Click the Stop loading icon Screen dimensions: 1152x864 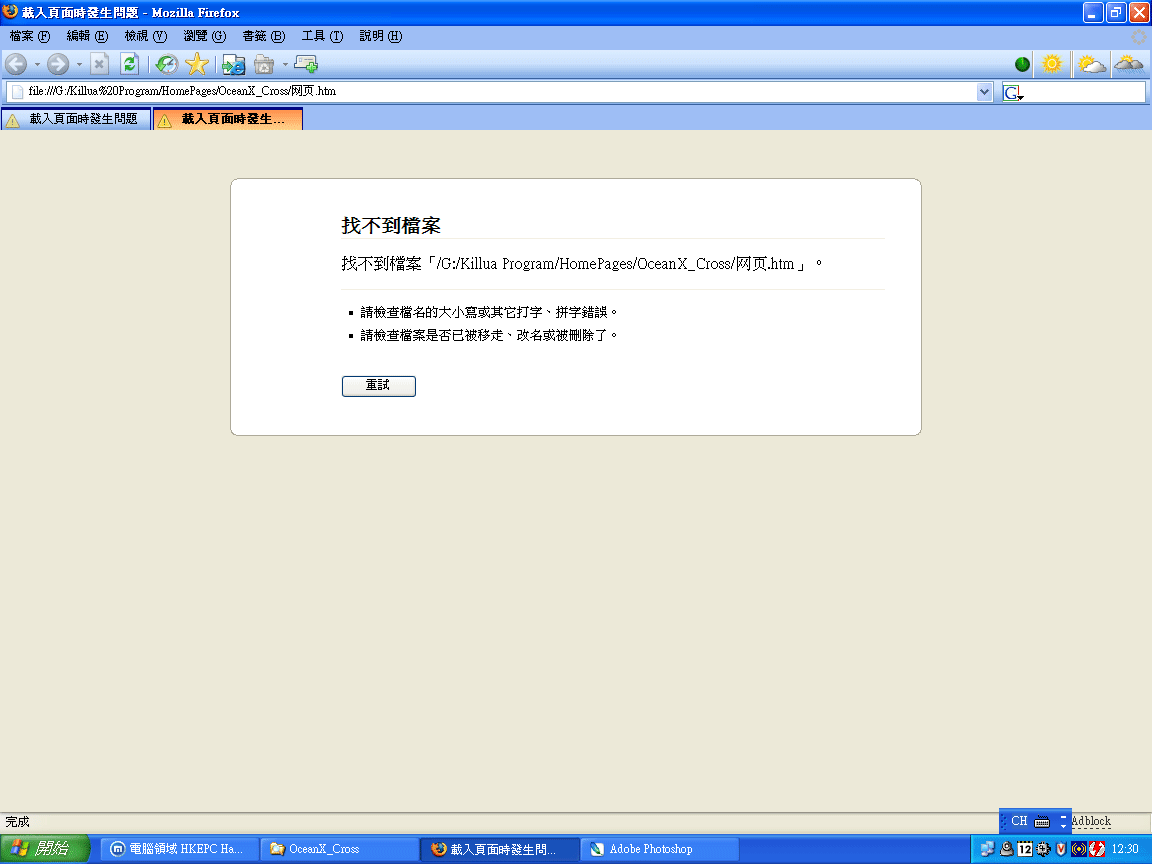(x=100, y=65)
